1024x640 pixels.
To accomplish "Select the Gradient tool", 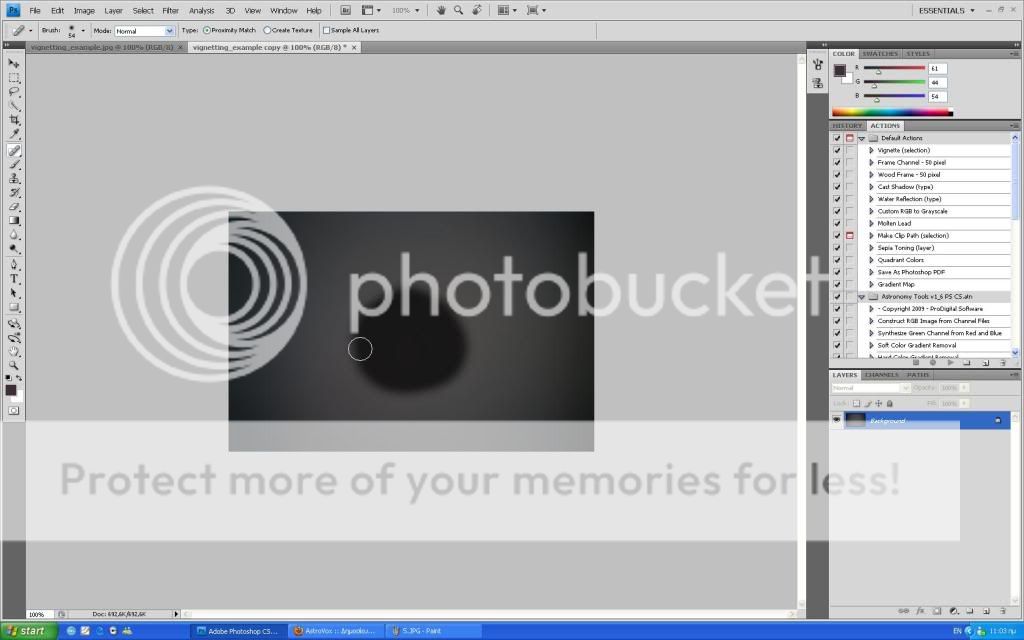I will 14,221.
